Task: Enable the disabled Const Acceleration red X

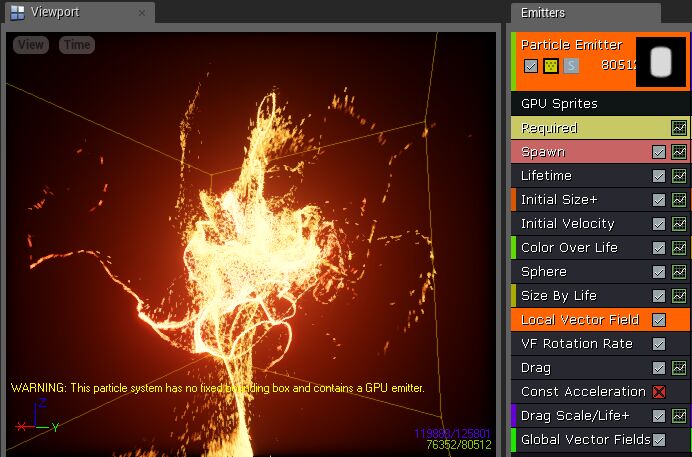Action: click(659, 392)
